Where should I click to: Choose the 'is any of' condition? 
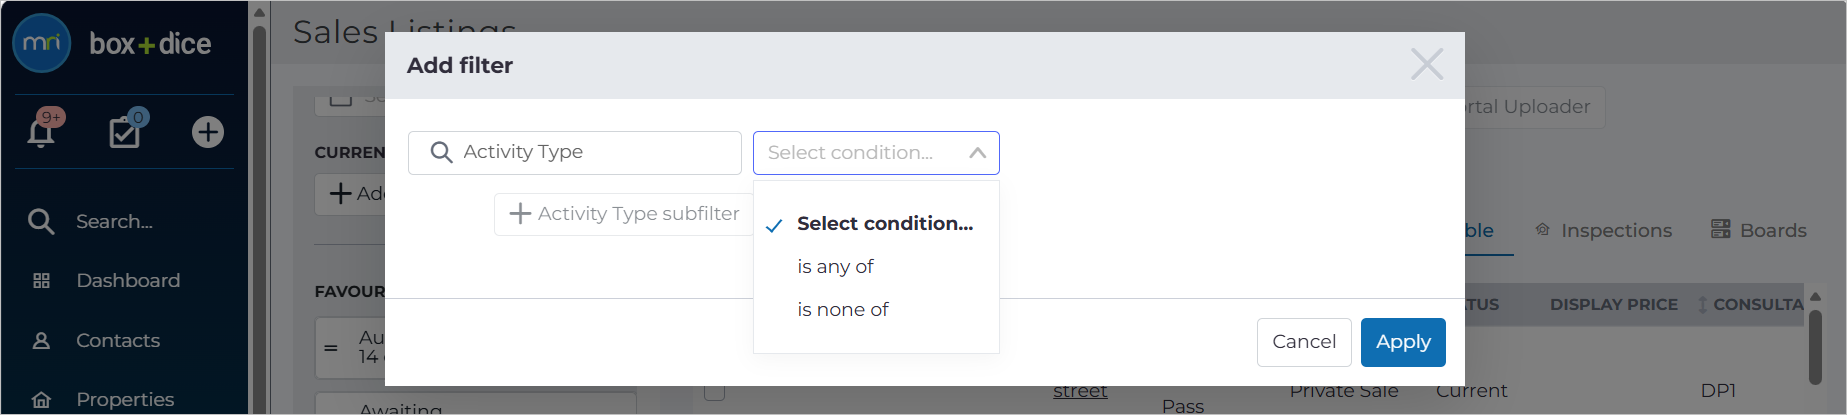coord(835,266)
